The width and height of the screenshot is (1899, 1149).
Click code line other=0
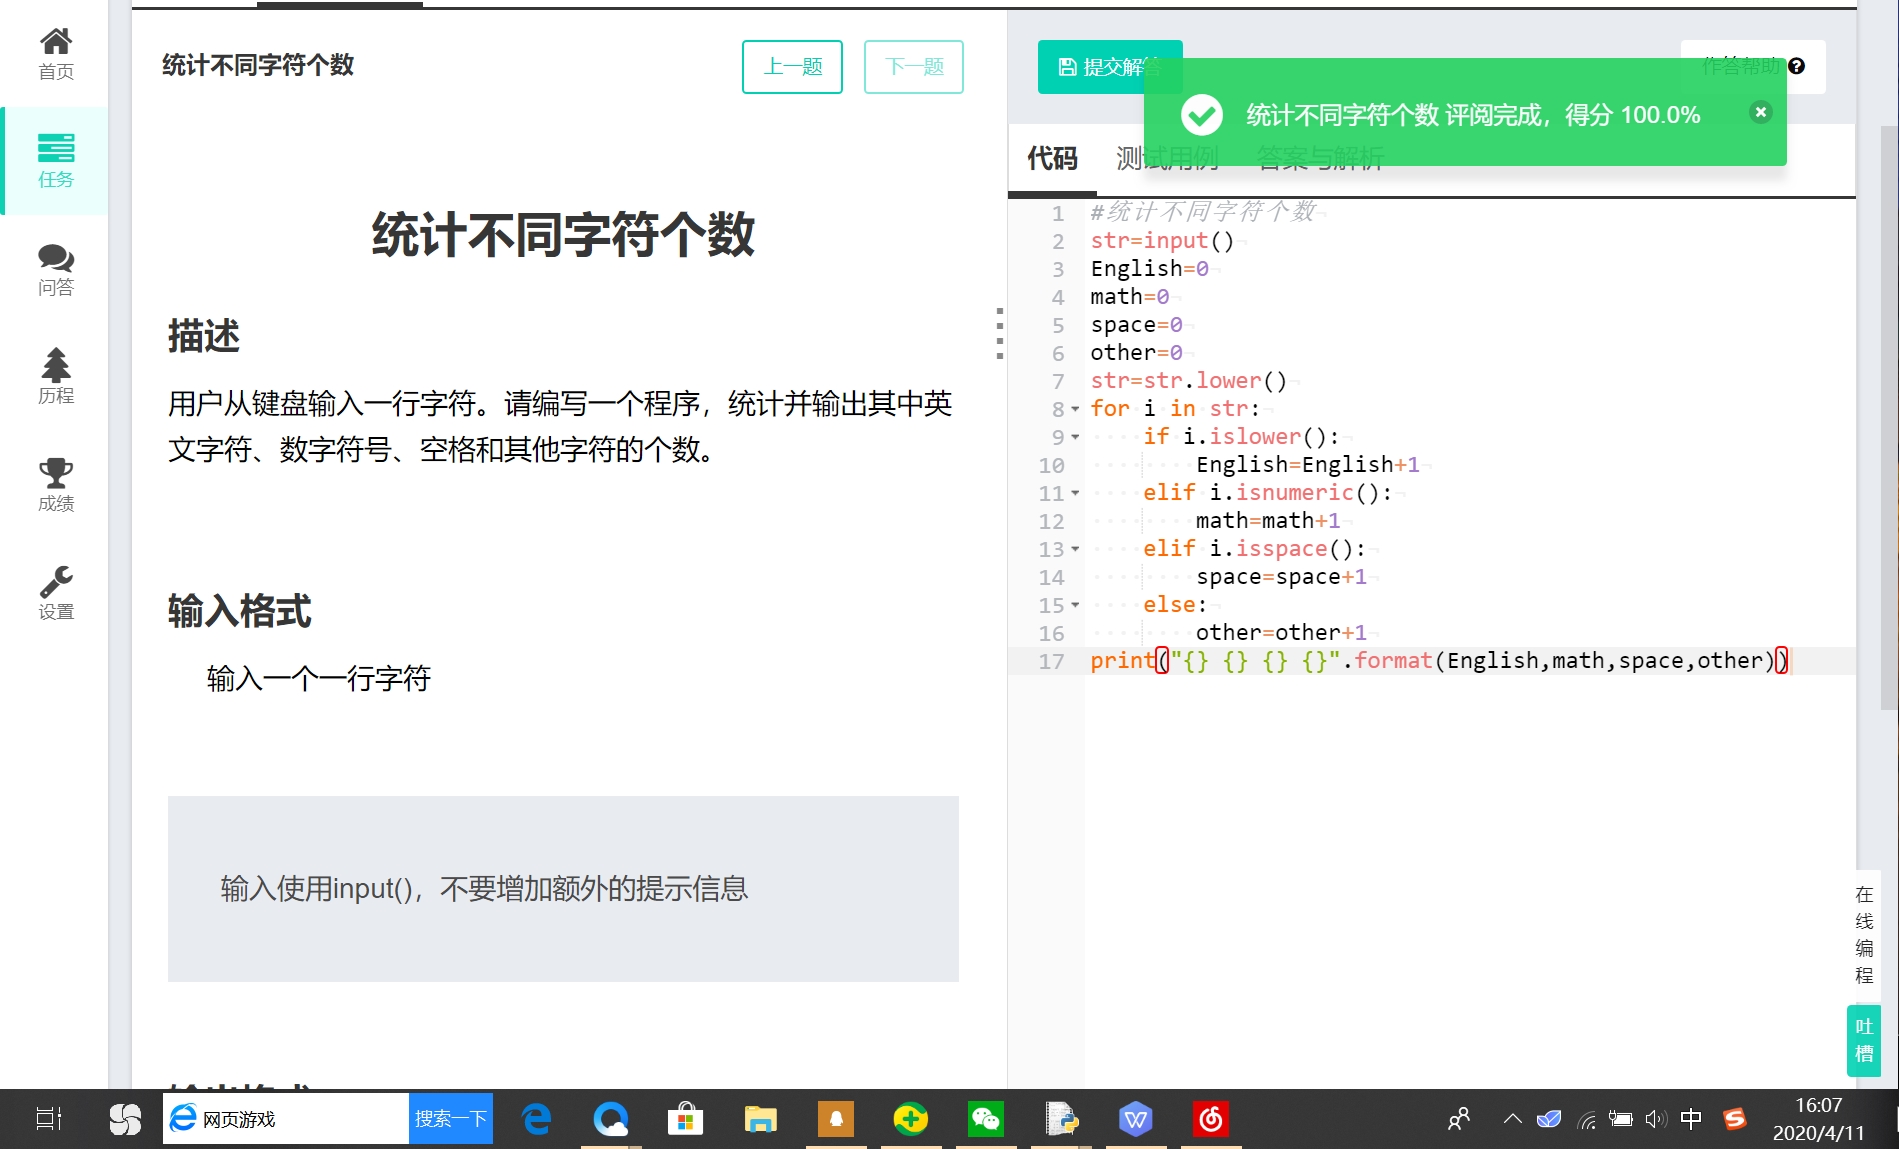coord(1136,353)
